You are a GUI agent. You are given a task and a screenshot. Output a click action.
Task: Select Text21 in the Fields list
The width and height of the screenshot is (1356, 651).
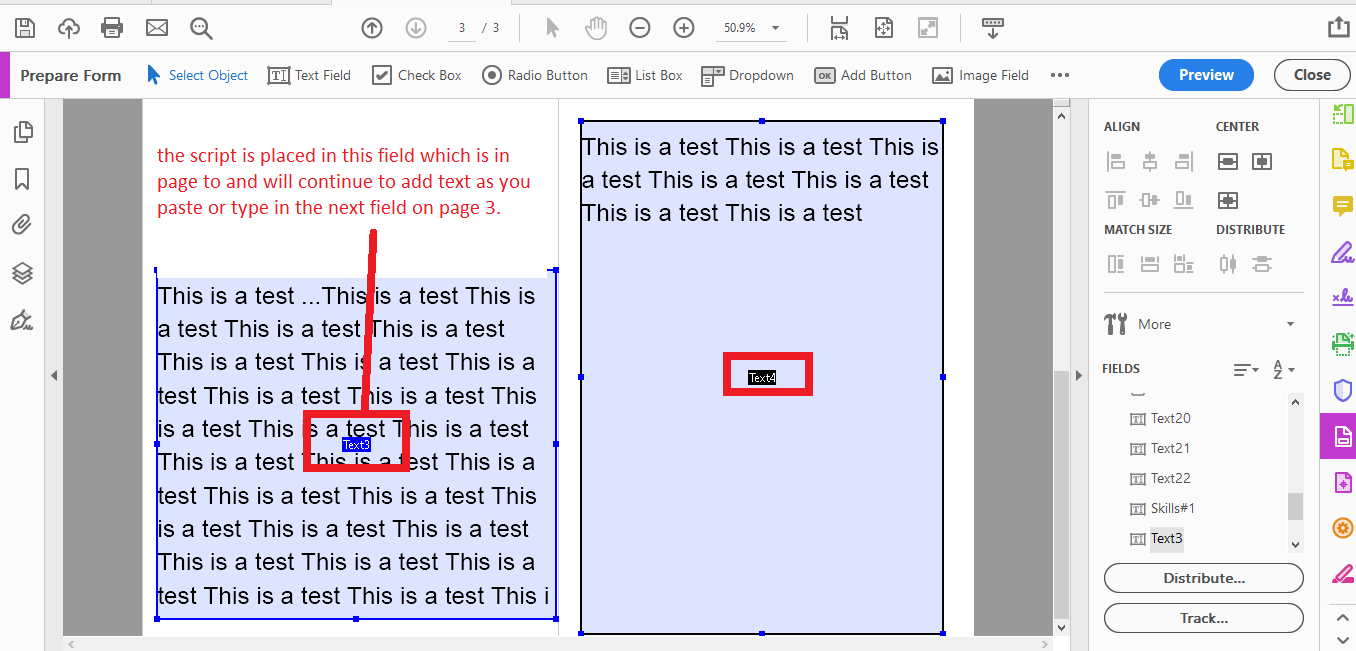click(1170, 448)
